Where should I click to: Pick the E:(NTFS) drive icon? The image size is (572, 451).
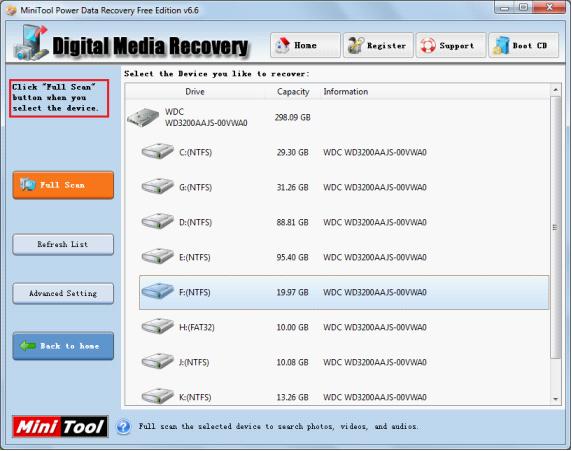click(158, 256)
